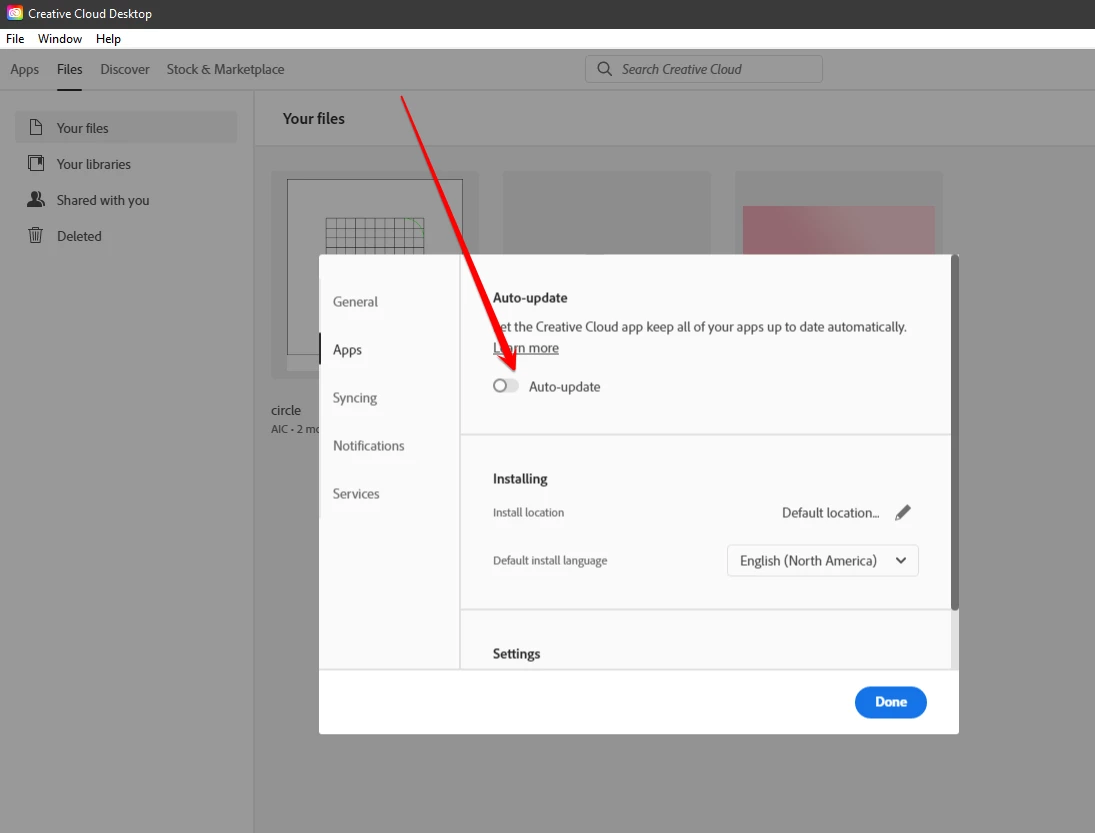Click the Search Creative Cloud field
This screenshot has width=1095, height=833.
[x=704, y=69]
